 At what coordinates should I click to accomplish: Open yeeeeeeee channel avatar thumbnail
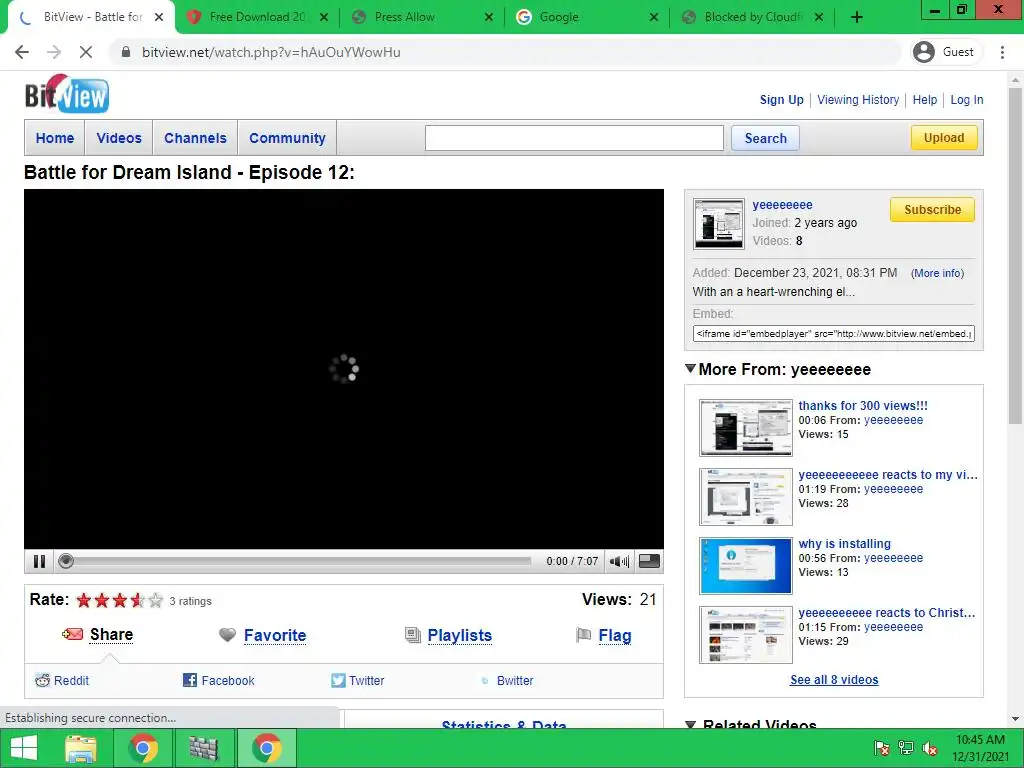(x=718, y=223)
